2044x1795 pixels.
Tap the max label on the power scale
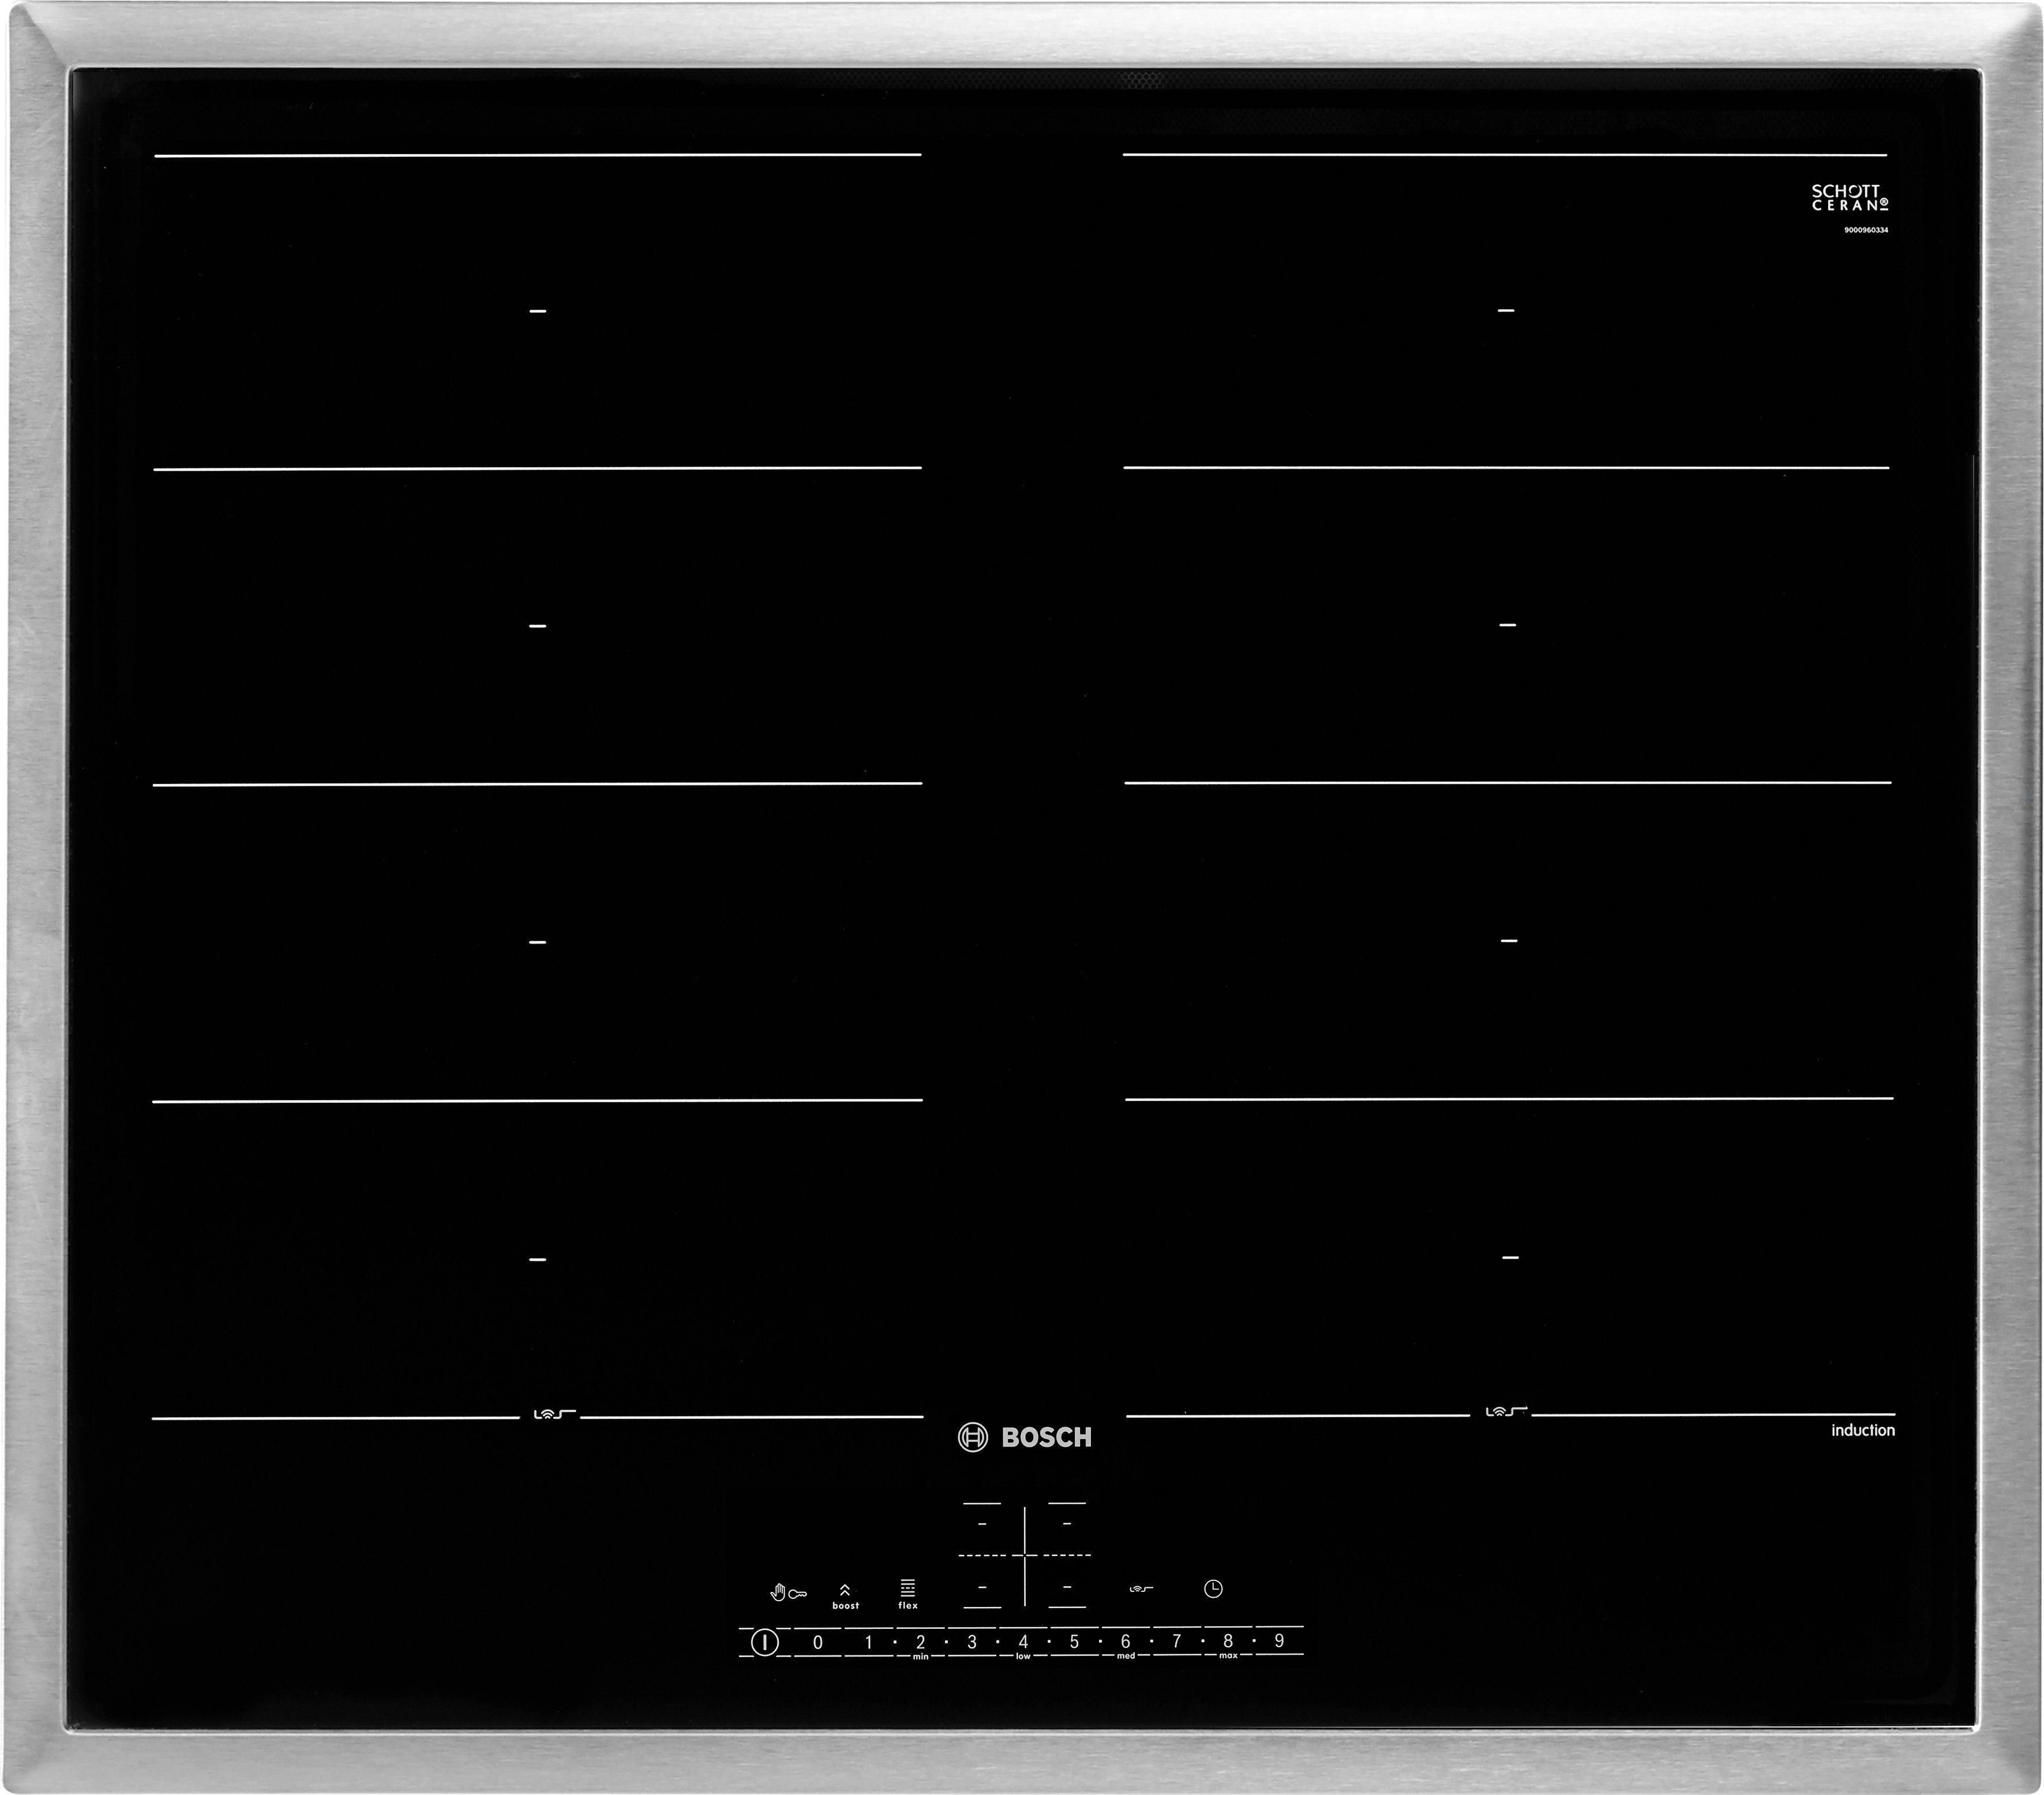(1228, 1656)
